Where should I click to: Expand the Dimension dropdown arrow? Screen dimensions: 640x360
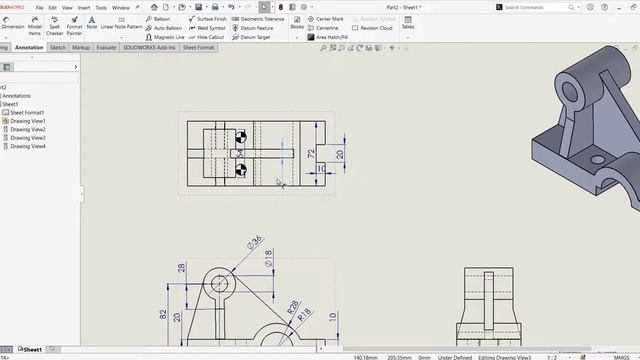click(6, 38)
